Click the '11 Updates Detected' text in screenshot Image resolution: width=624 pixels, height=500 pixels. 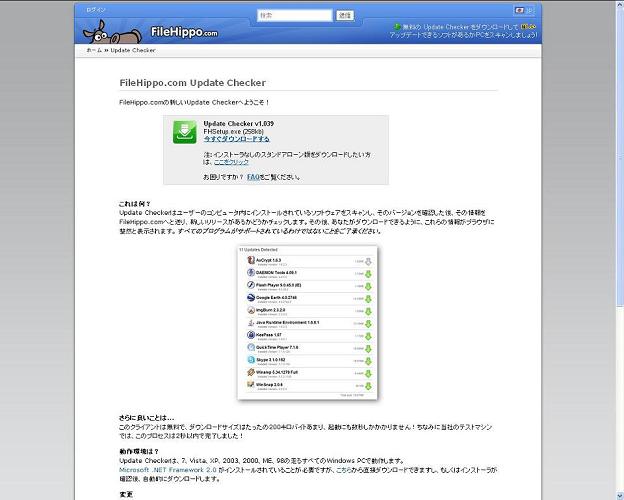tap(258, 250)
